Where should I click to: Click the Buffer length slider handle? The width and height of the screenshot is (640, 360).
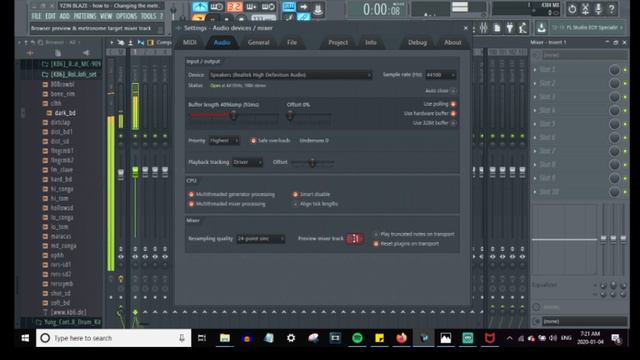pos(233,116)
